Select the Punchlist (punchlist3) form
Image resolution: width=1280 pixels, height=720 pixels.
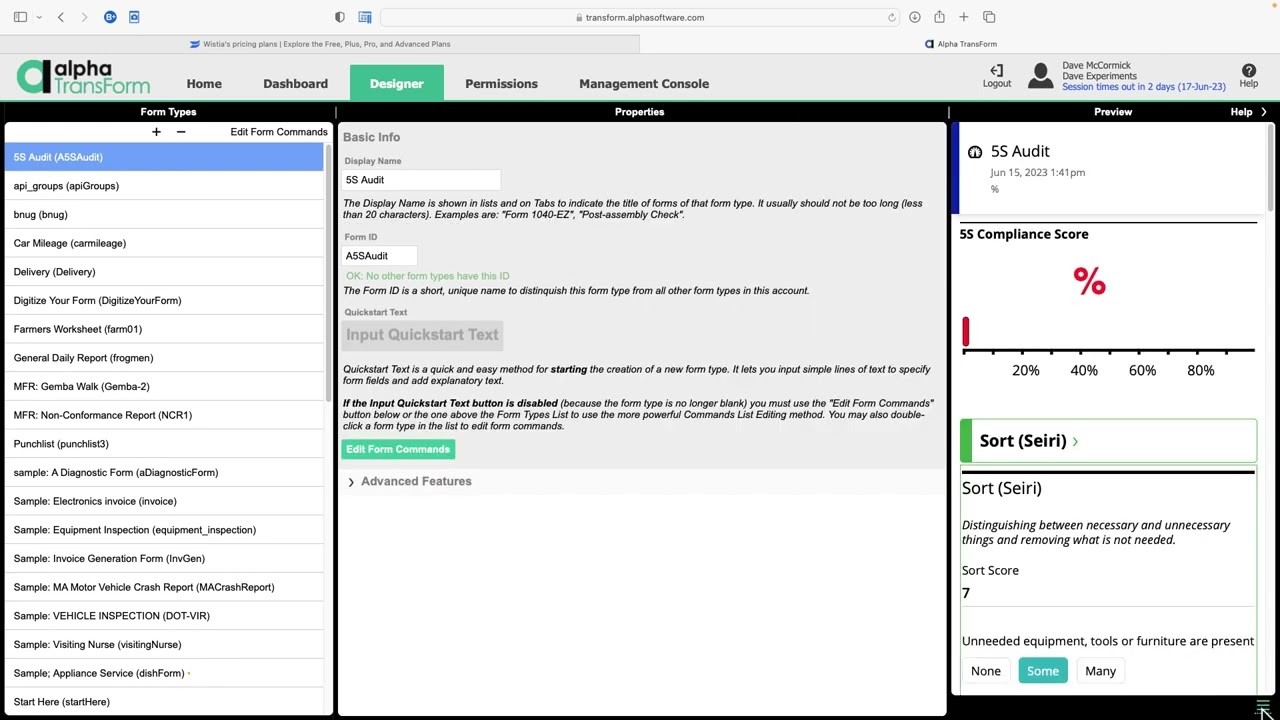164,444
